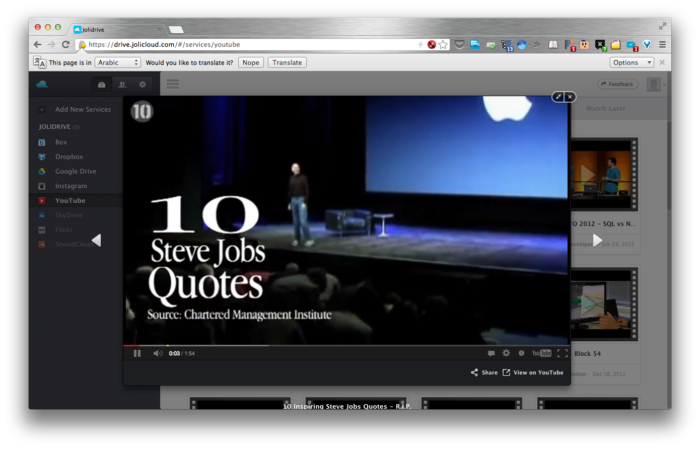The height and width of the screenshot is (449, 700).
Task: Mute the video volume speaker icon
Action: (157, 353)
